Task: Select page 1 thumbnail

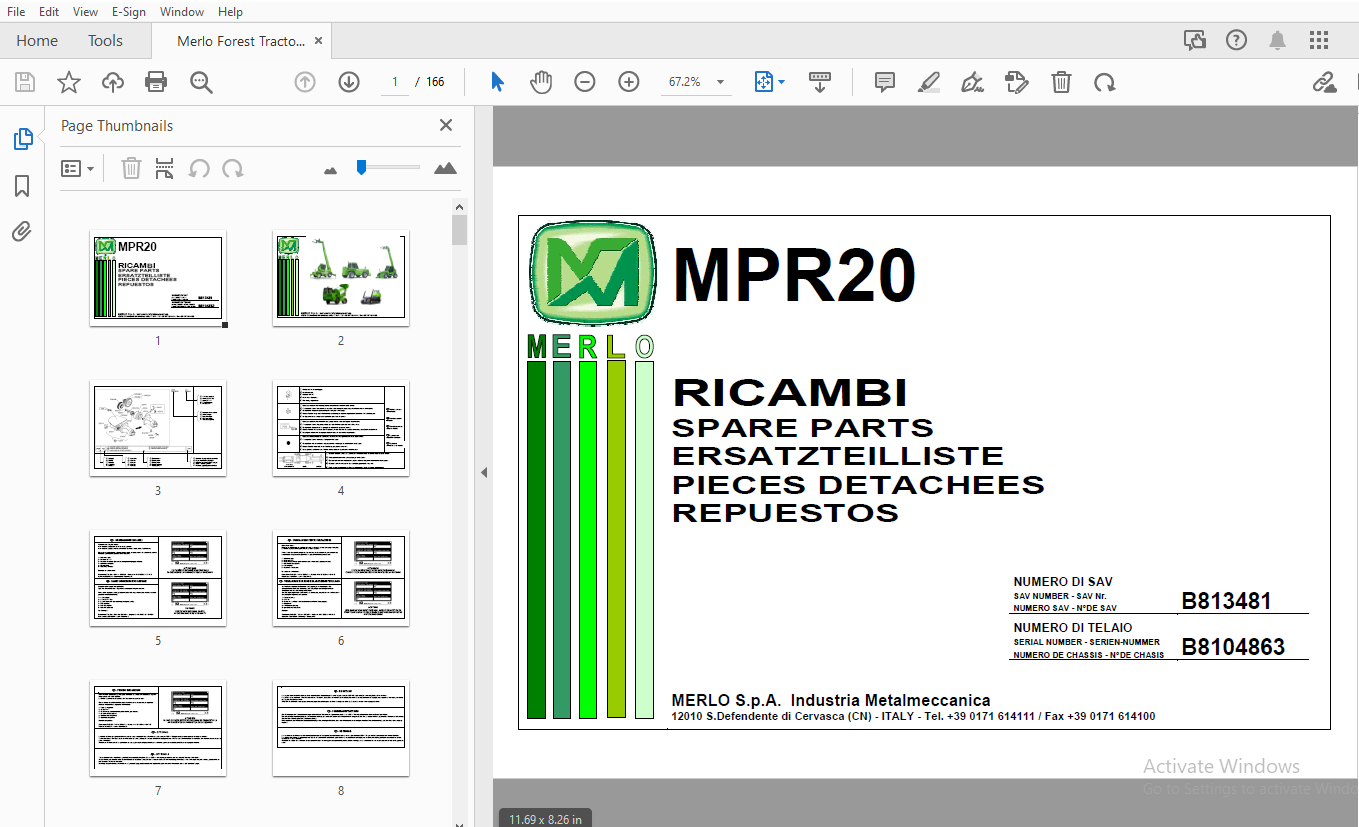Action: [158, 277]
